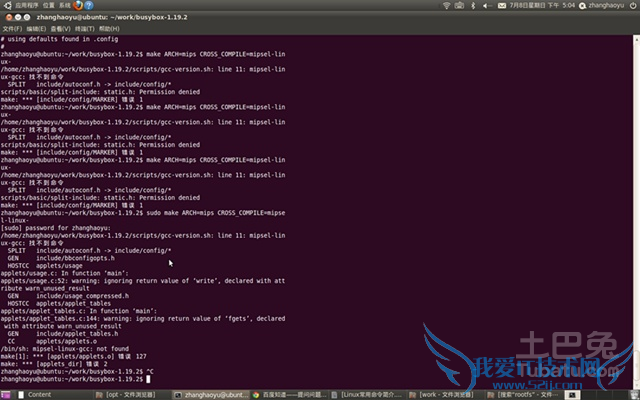The width and height of the screenshot is (640, 400).
Task: Open the terminal 帮助(H) menu
Action: click(109, 29)
